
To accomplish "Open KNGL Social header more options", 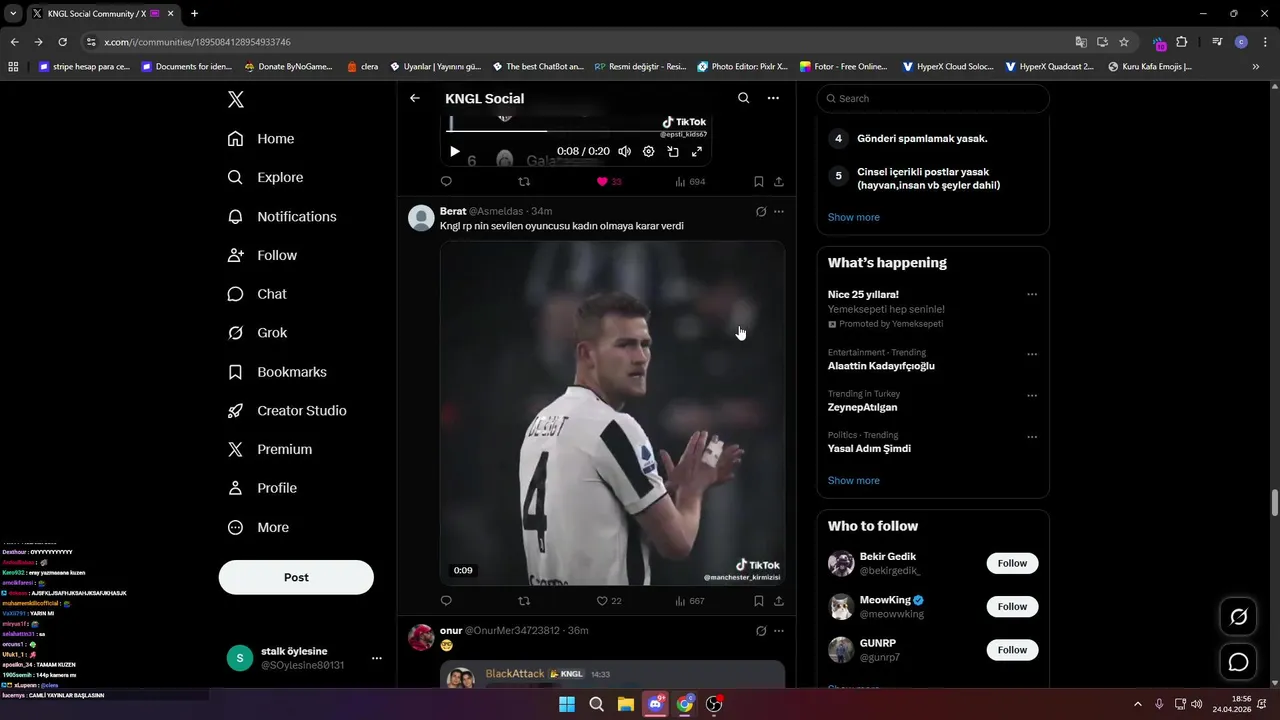I will click(773, 98).
